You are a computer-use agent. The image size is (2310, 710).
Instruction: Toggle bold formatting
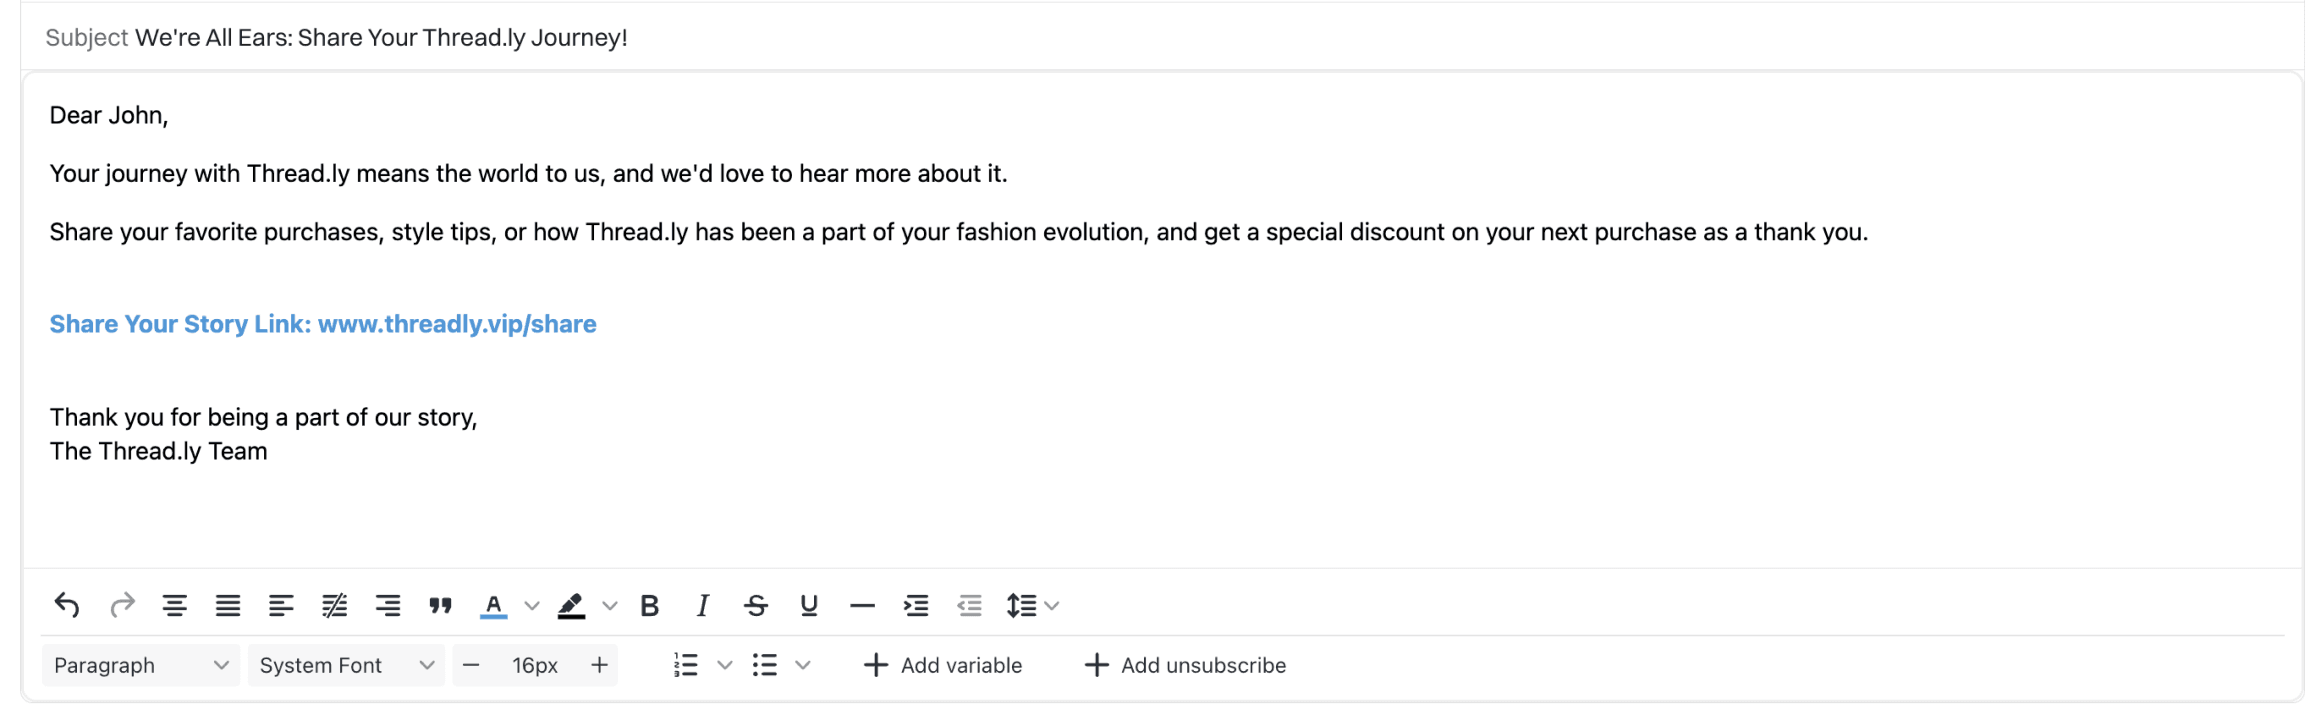coord(650,605)
